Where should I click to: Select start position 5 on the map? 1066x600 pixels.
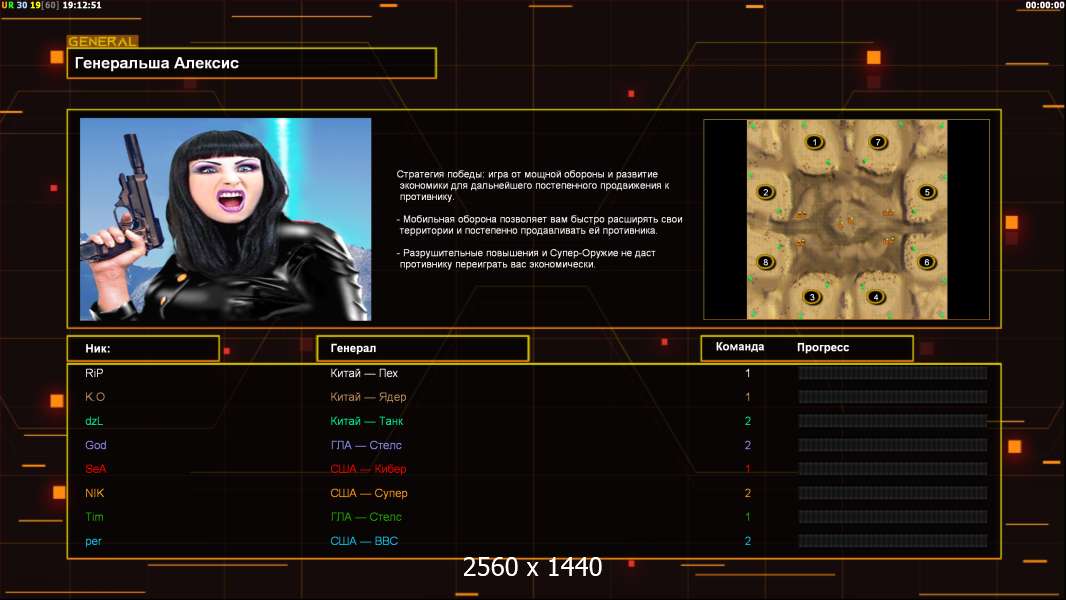pyautogui.click(x=927, y=192)
